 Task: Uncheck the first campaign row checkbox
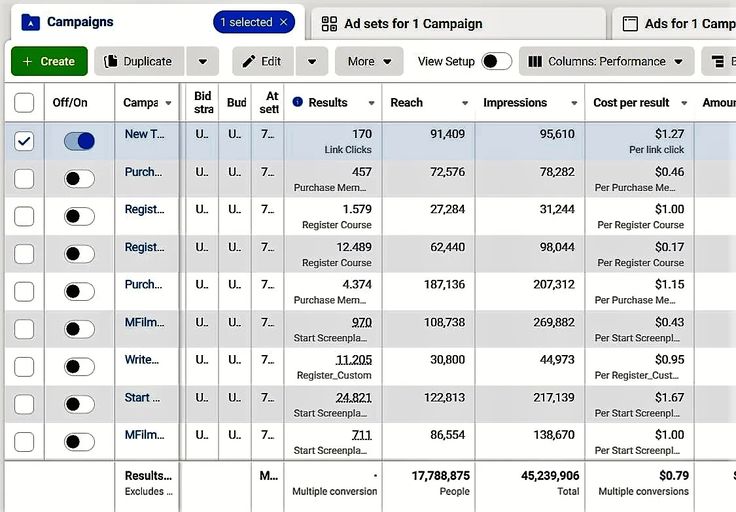pos(24,141)
